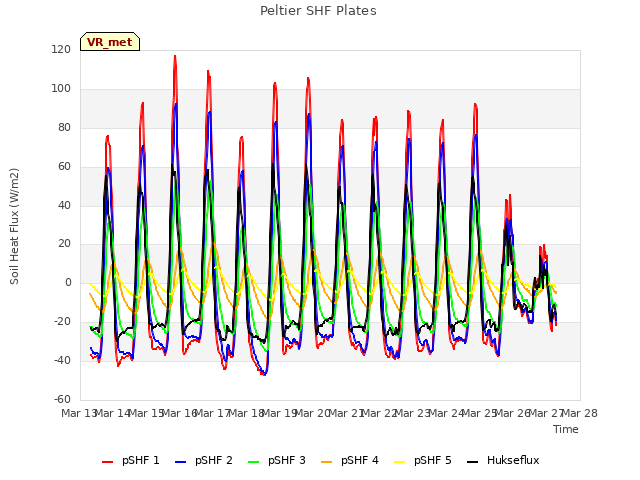Screen dimensions: 640x480
Task: Toggle the pSHF 3 legend entry
Action: tap(277, 460)
